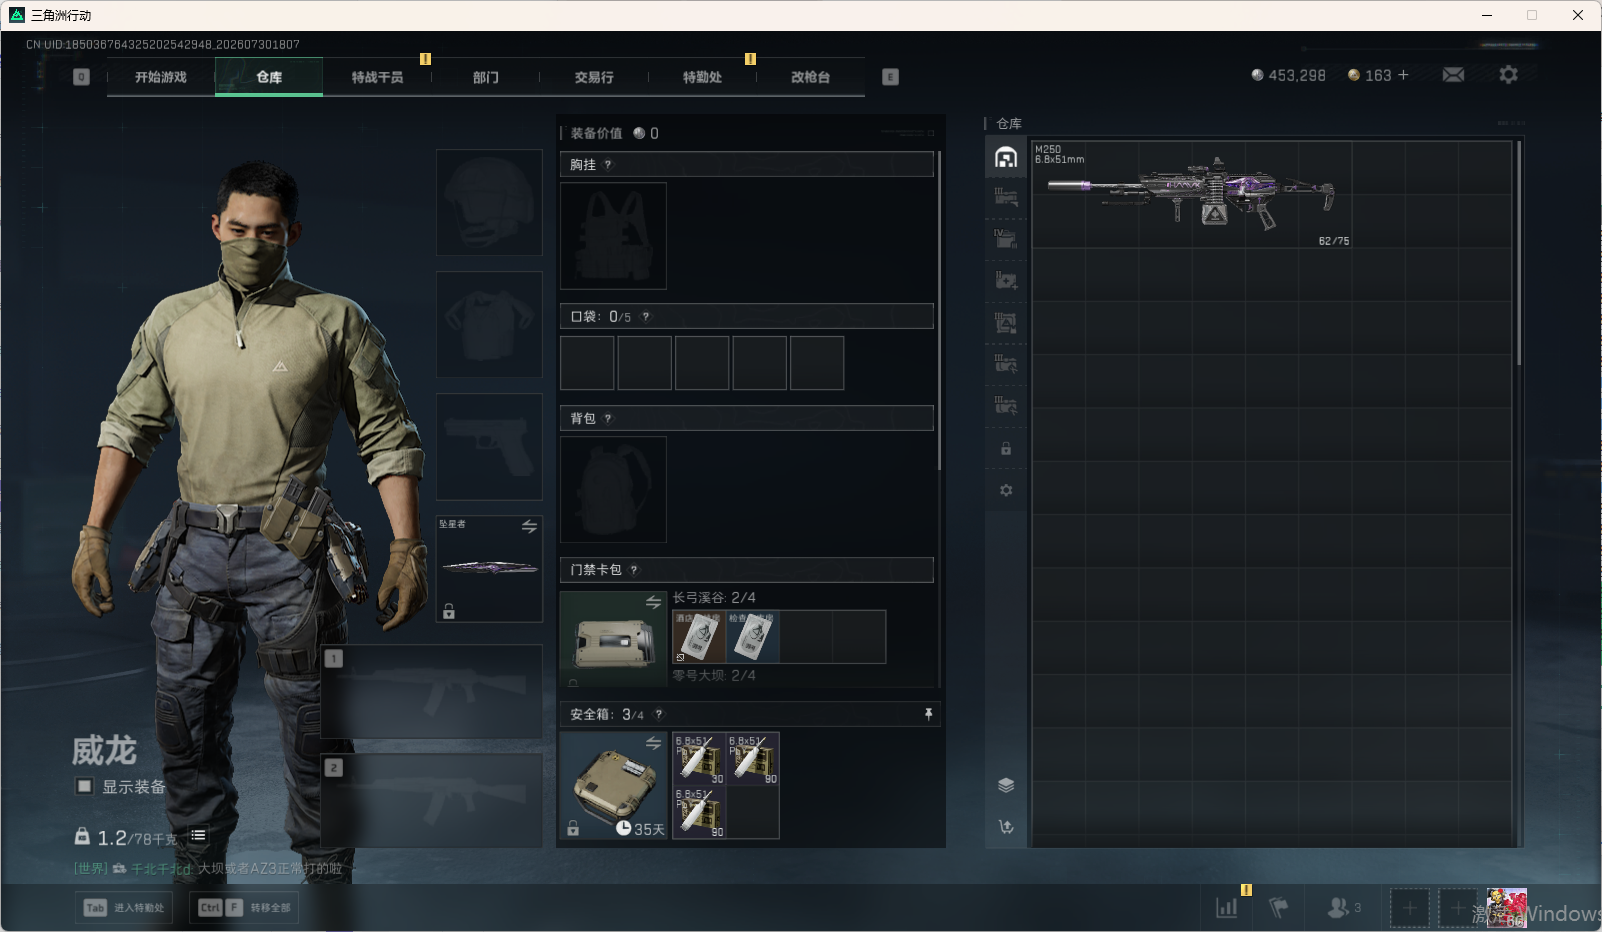
Task: Swap the 门禁卡包 keycard holder
Action: pos(653,602)
